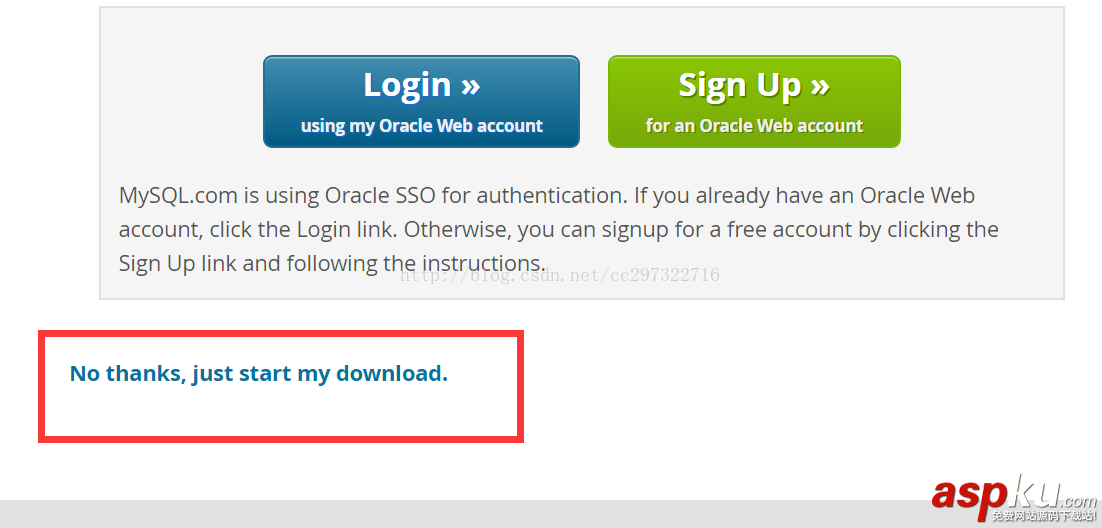Start download via No thanks link
1102x528 pixels.
[258, 374]
